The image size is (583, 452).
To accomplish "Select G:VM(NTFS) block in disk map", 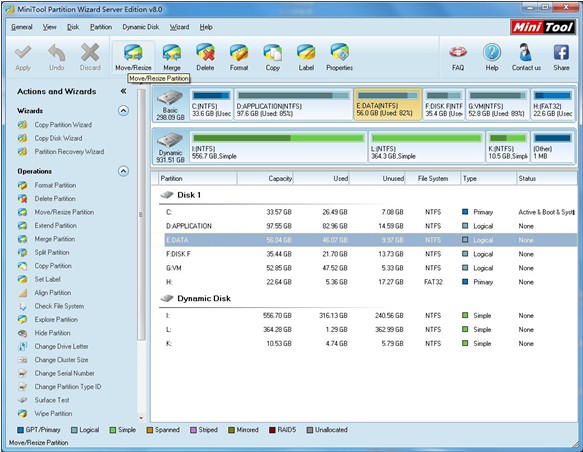I will click(x=497, y=104).
